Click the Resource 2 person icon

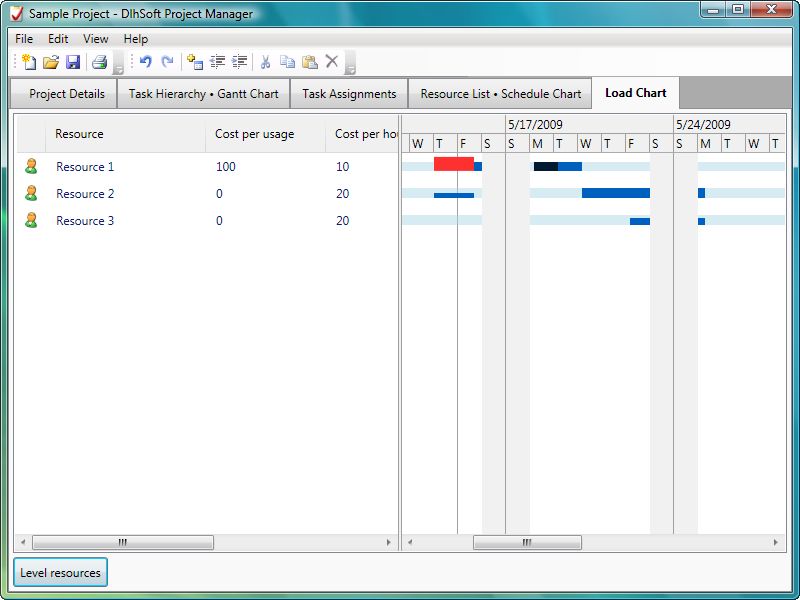click(x=31, y=193)
